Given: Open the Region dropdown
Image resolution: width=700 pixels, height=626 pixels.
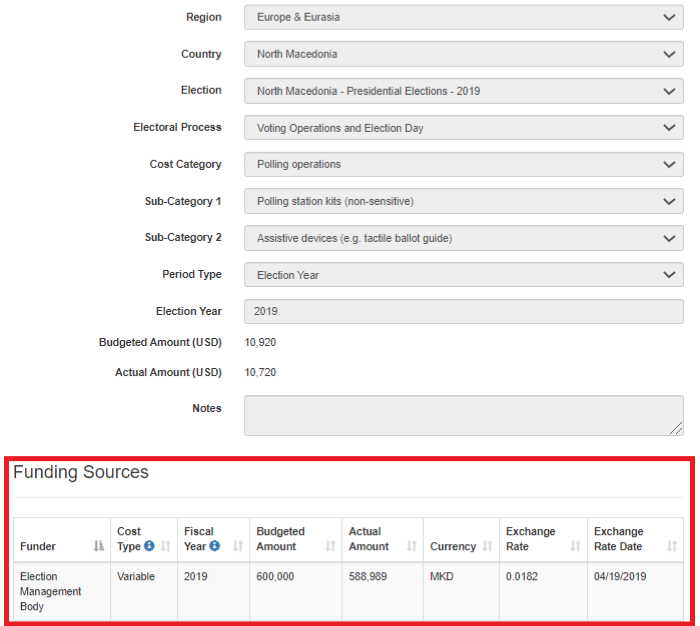Looking at the screenshot, I should point(464,18).
